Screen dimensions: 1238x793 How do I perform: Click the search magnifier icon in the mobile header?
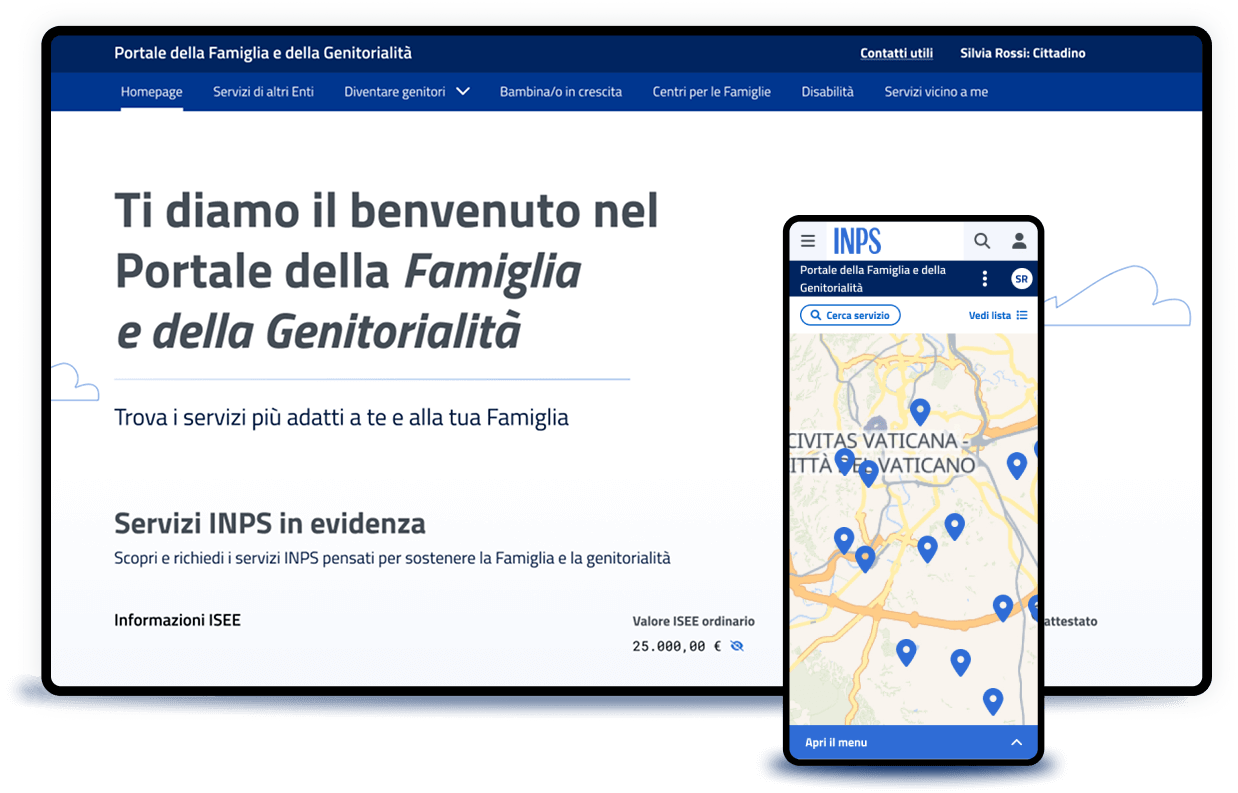pos(982,240)
